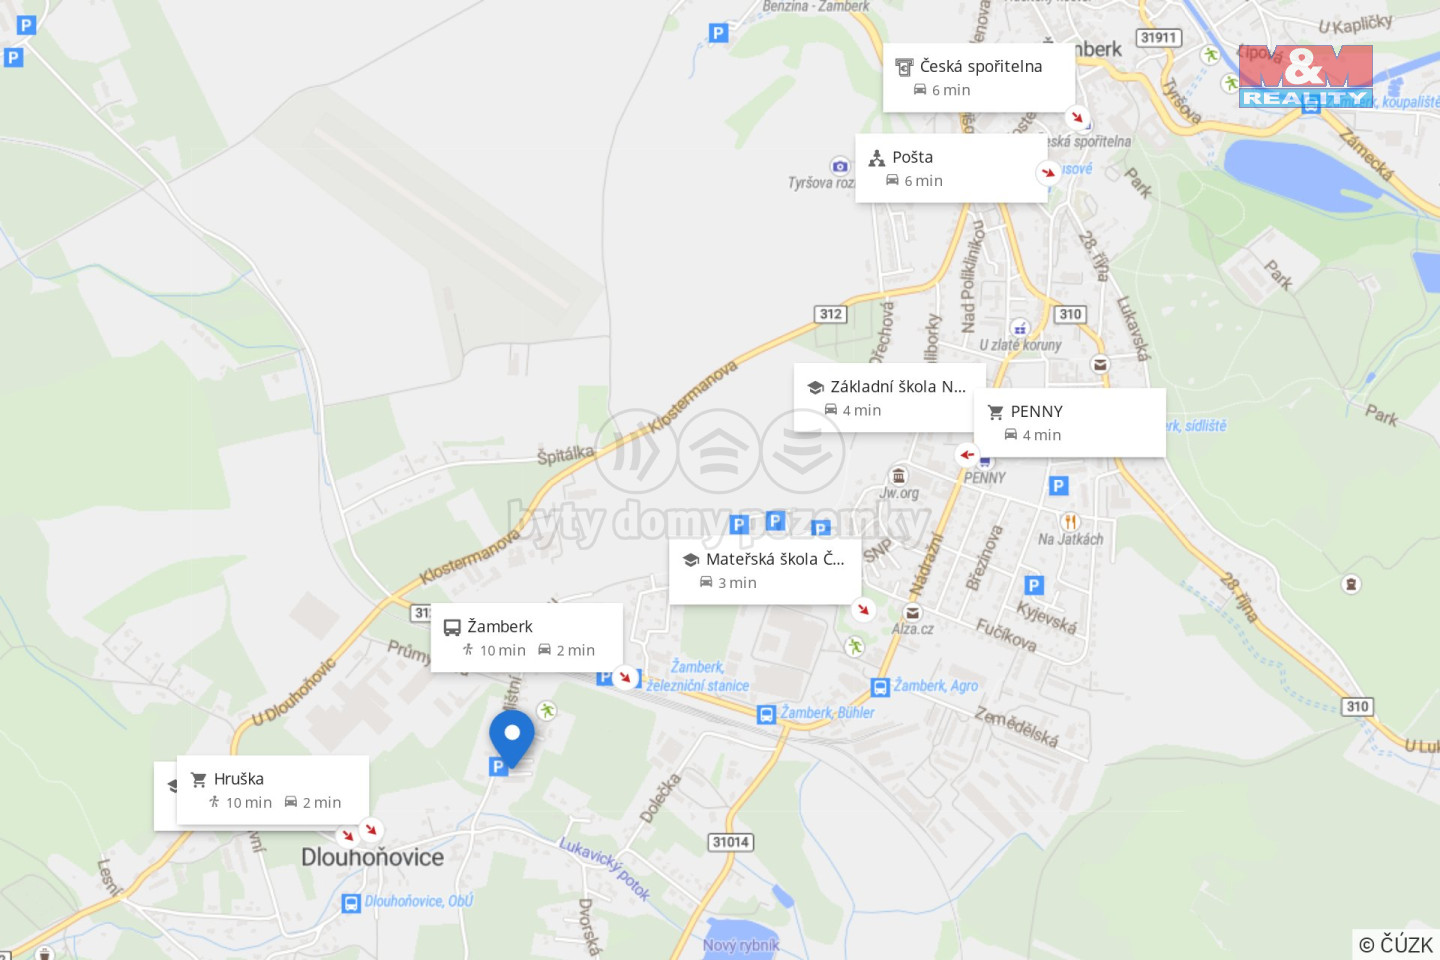Select the Žamberk bus stop icon
This screenshot has width=1440, height=960.
(x=452, y=627)
